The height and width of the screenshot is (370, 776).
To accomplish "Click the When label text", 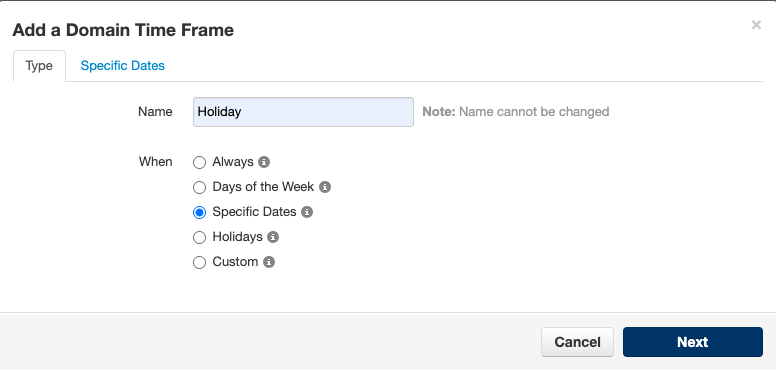I will pyautogui.click(x=155, y=162).
